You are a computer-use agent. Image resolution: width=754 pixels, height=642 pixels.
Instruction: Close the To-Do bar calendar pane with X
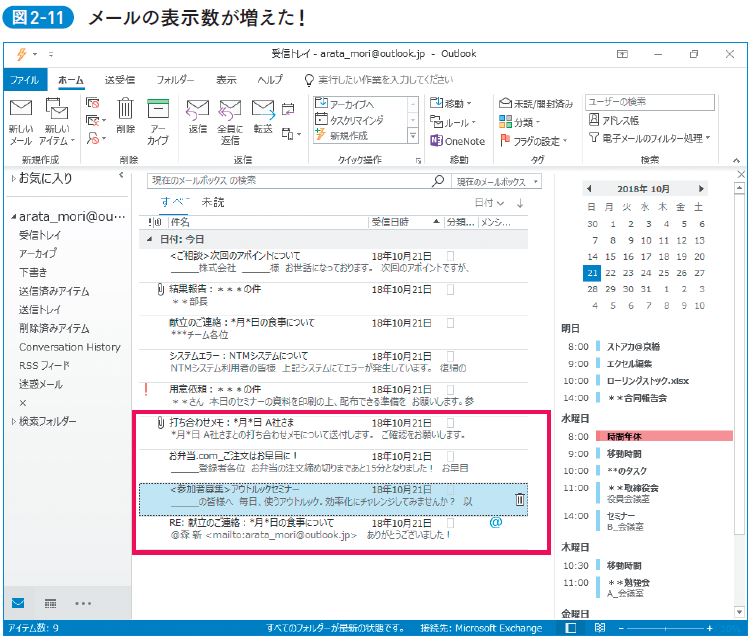coord(741,174)
